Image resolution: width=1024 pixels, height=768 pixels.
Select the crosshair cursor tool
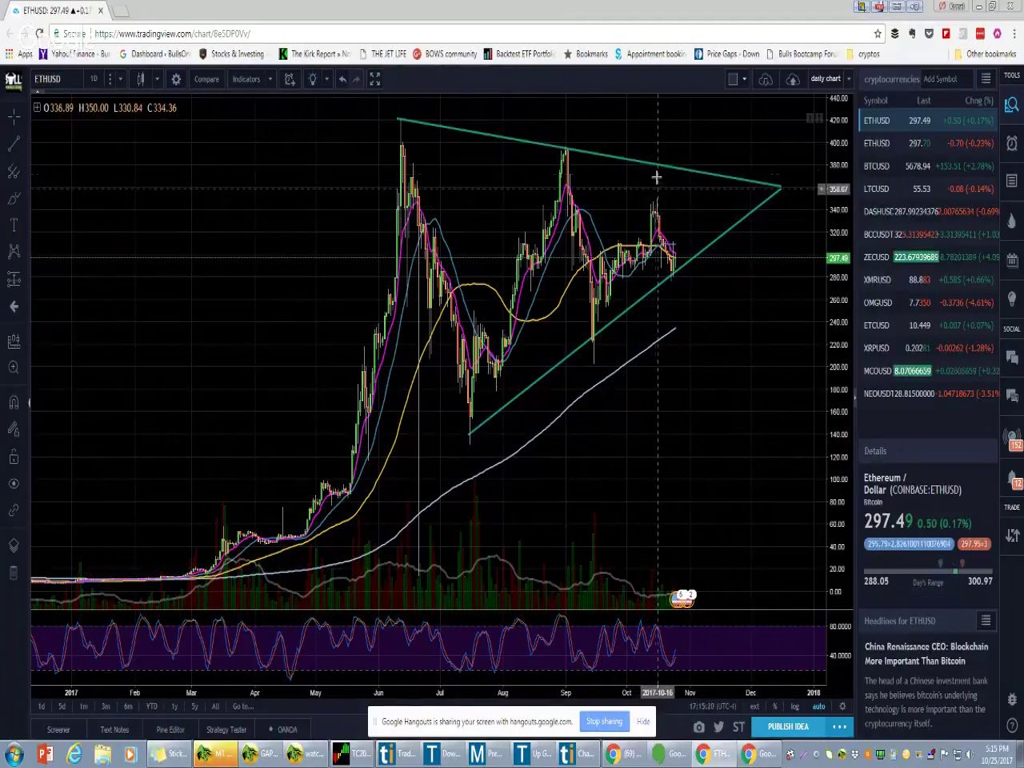point(14,118)
